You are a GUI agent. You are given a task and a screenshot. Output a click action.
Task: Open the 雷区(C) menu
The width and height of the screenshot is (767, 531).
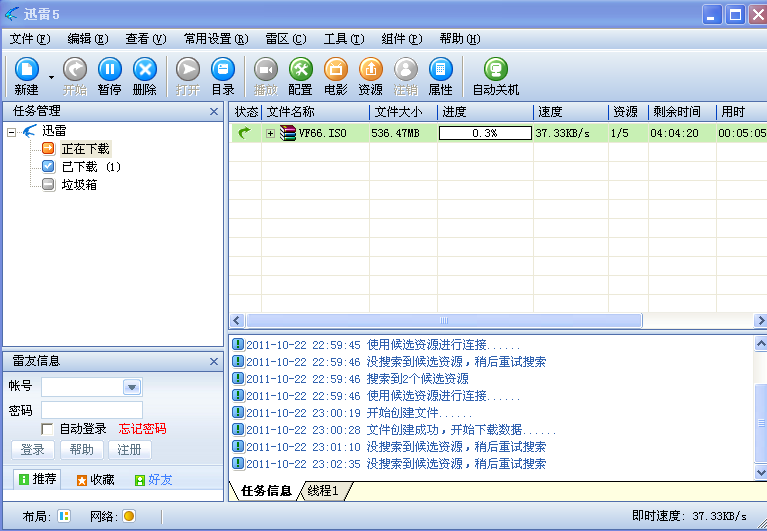tap(286, 39)
